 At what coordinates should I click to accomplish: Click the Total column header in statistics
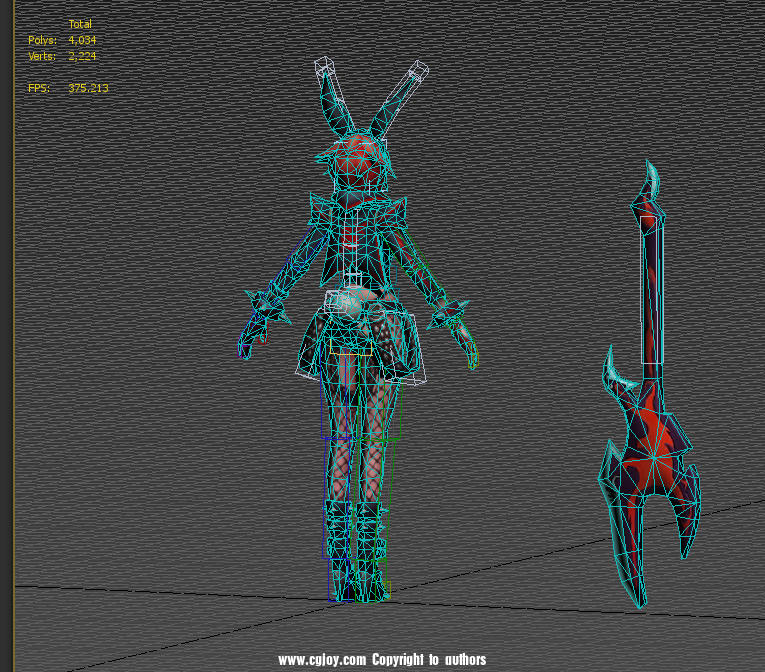pyautogui.click(x=80, y=24)
